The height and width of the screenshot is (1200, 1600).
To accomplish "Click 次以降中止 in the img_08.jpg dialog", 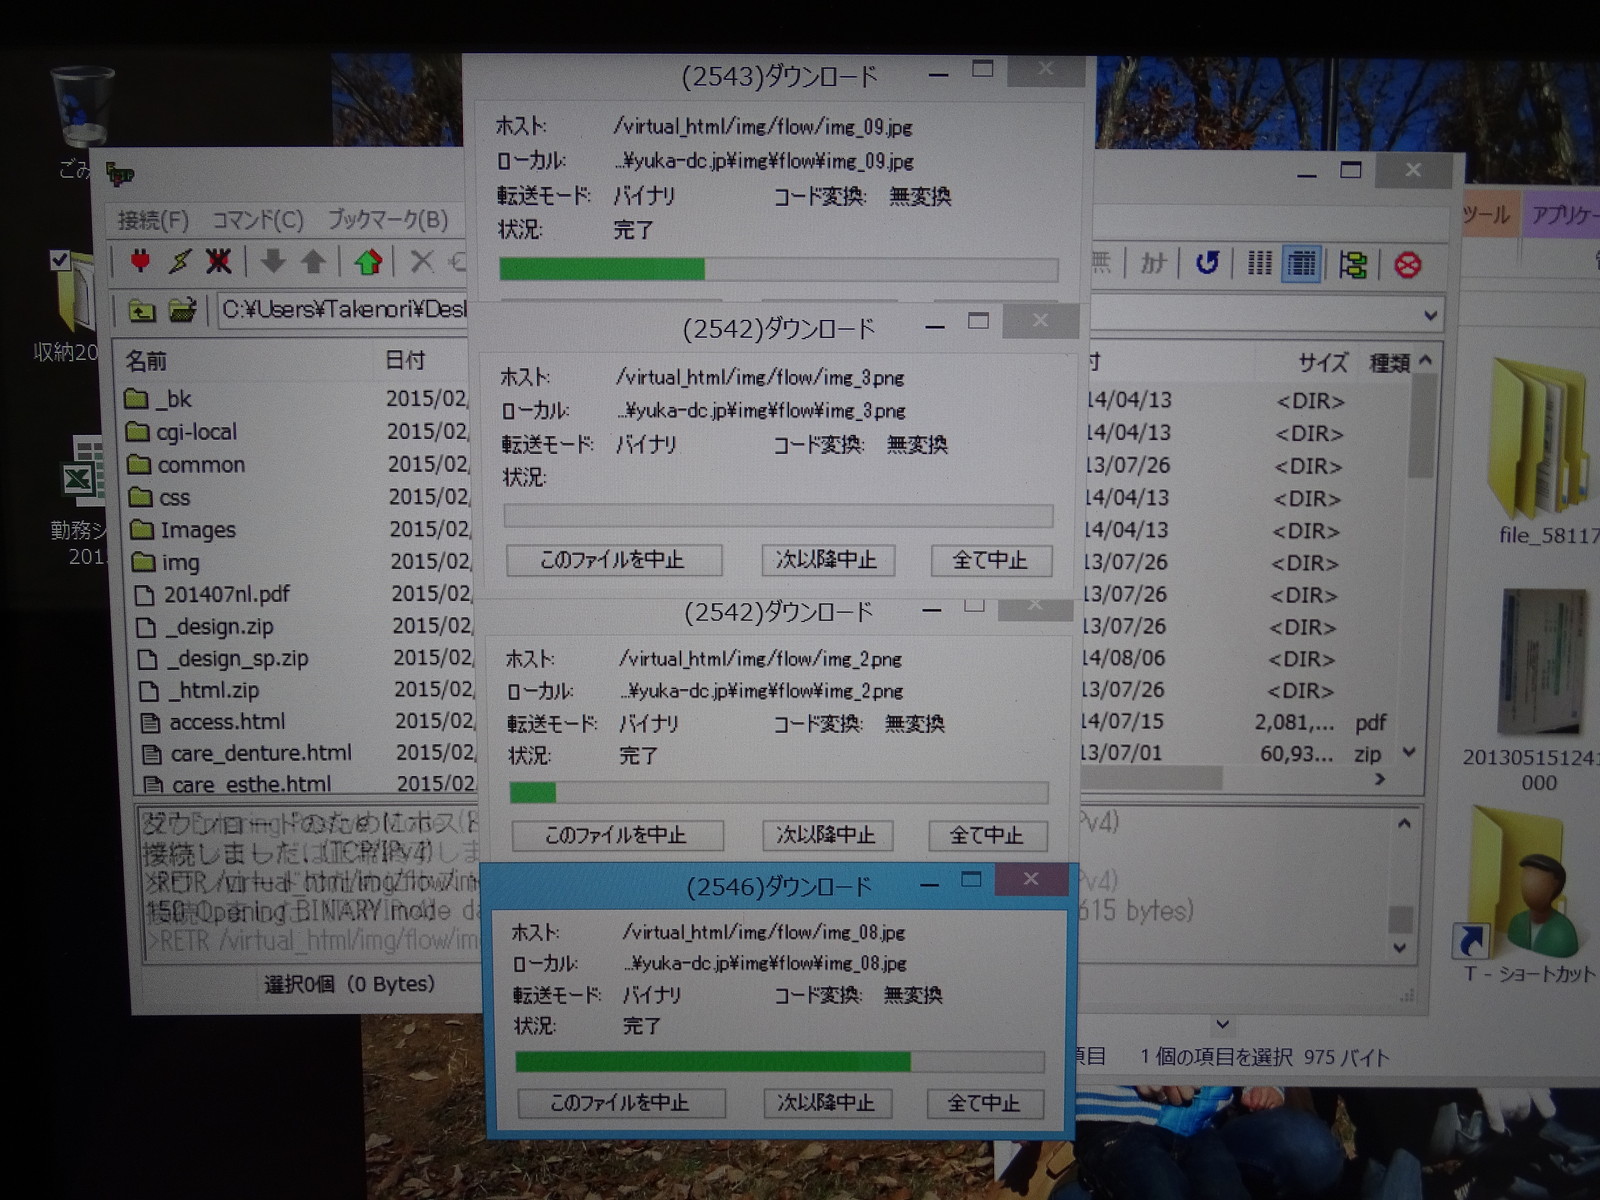I will pyautogui.click(x=827, y=1103).
